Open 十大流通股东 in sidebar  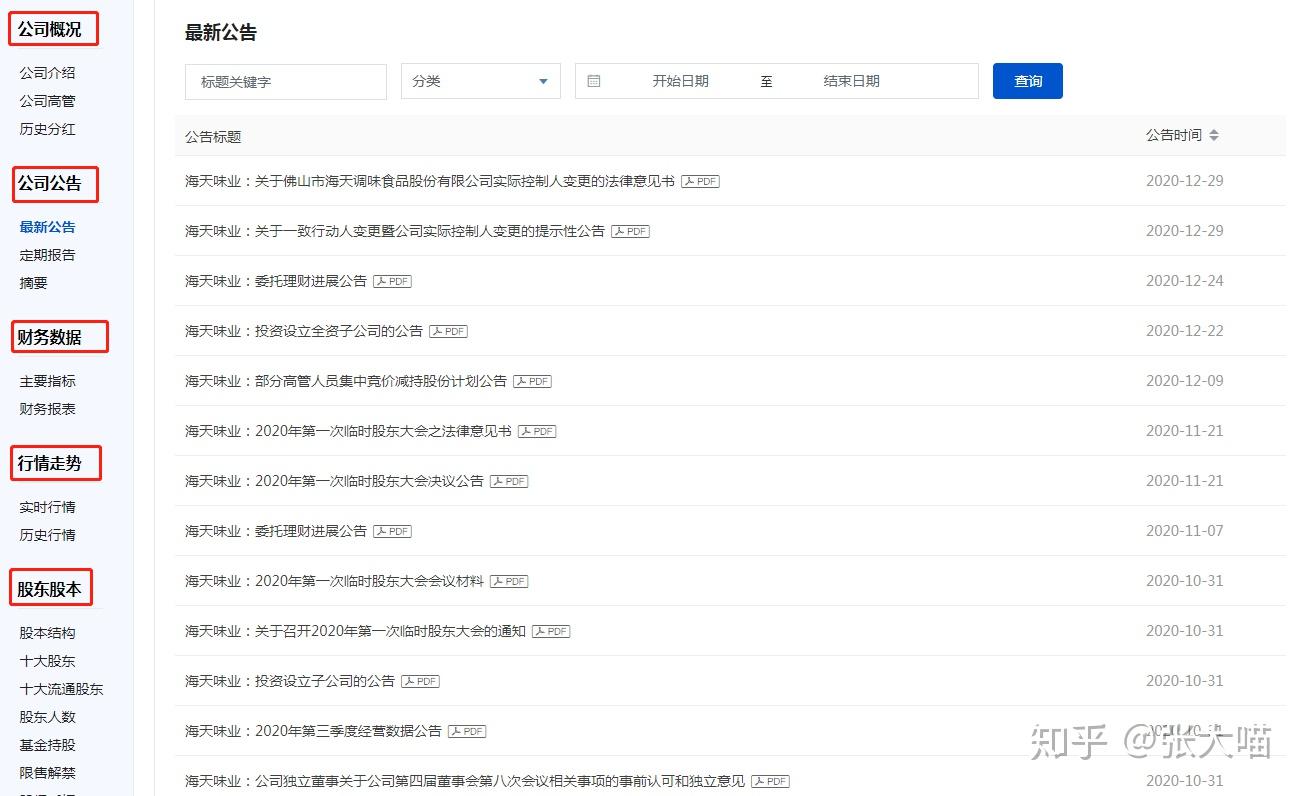(61, 689)
